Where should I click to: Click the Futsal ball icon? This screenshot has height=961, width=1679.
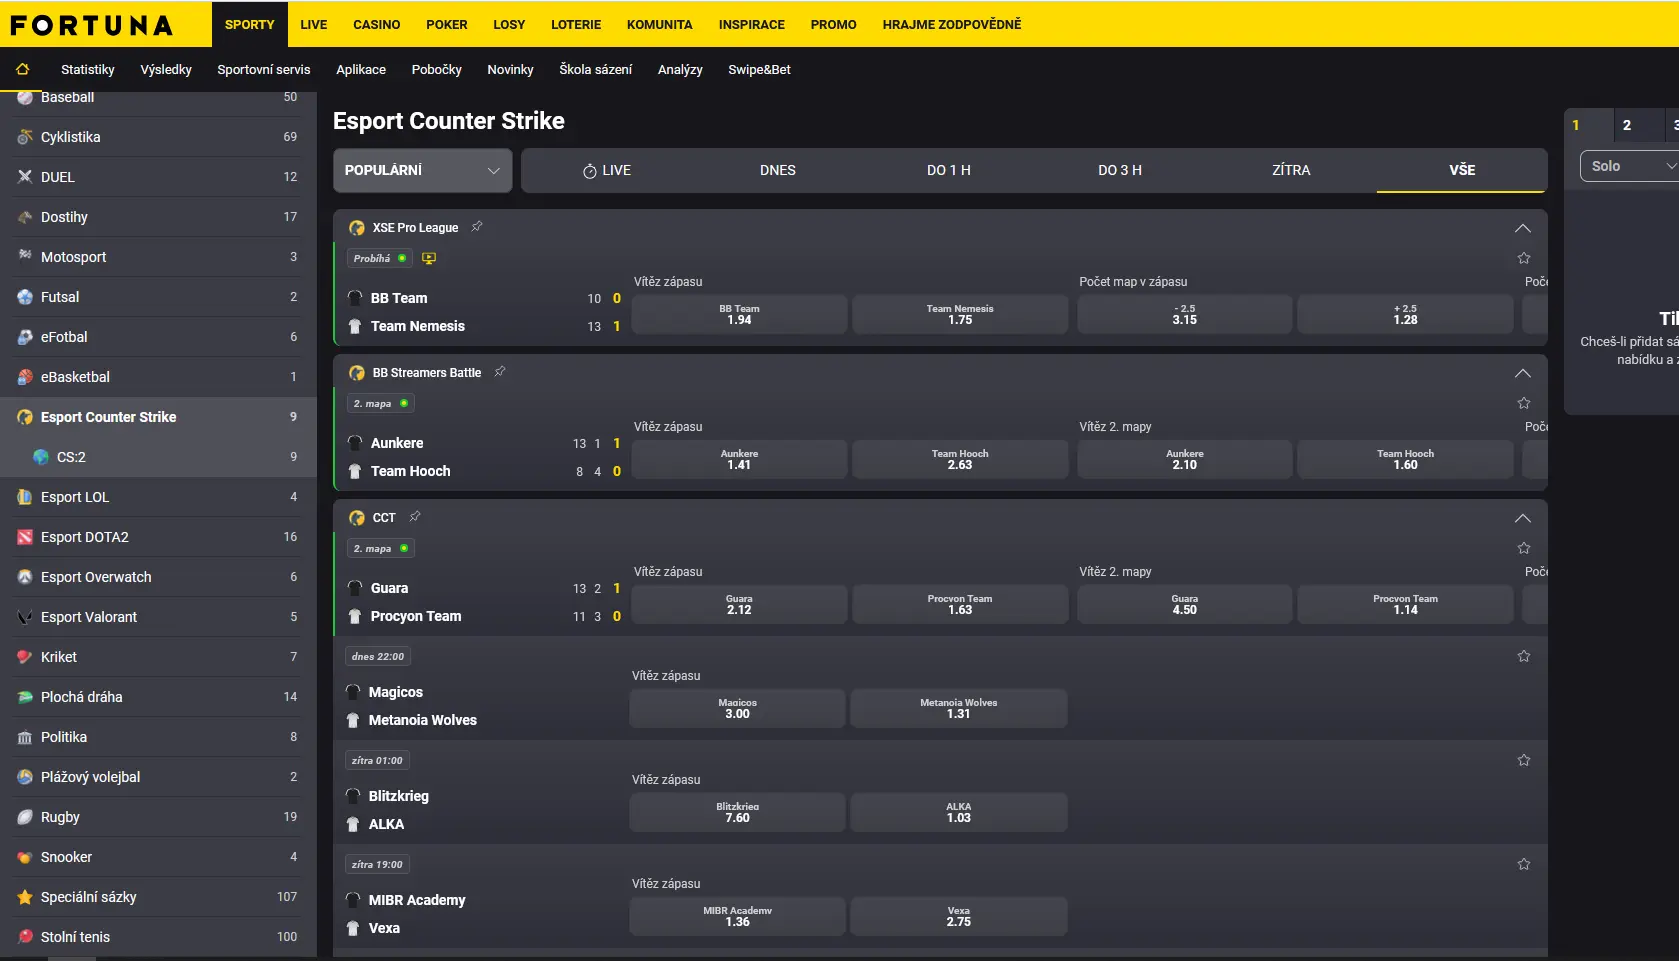tap(25, 297)
